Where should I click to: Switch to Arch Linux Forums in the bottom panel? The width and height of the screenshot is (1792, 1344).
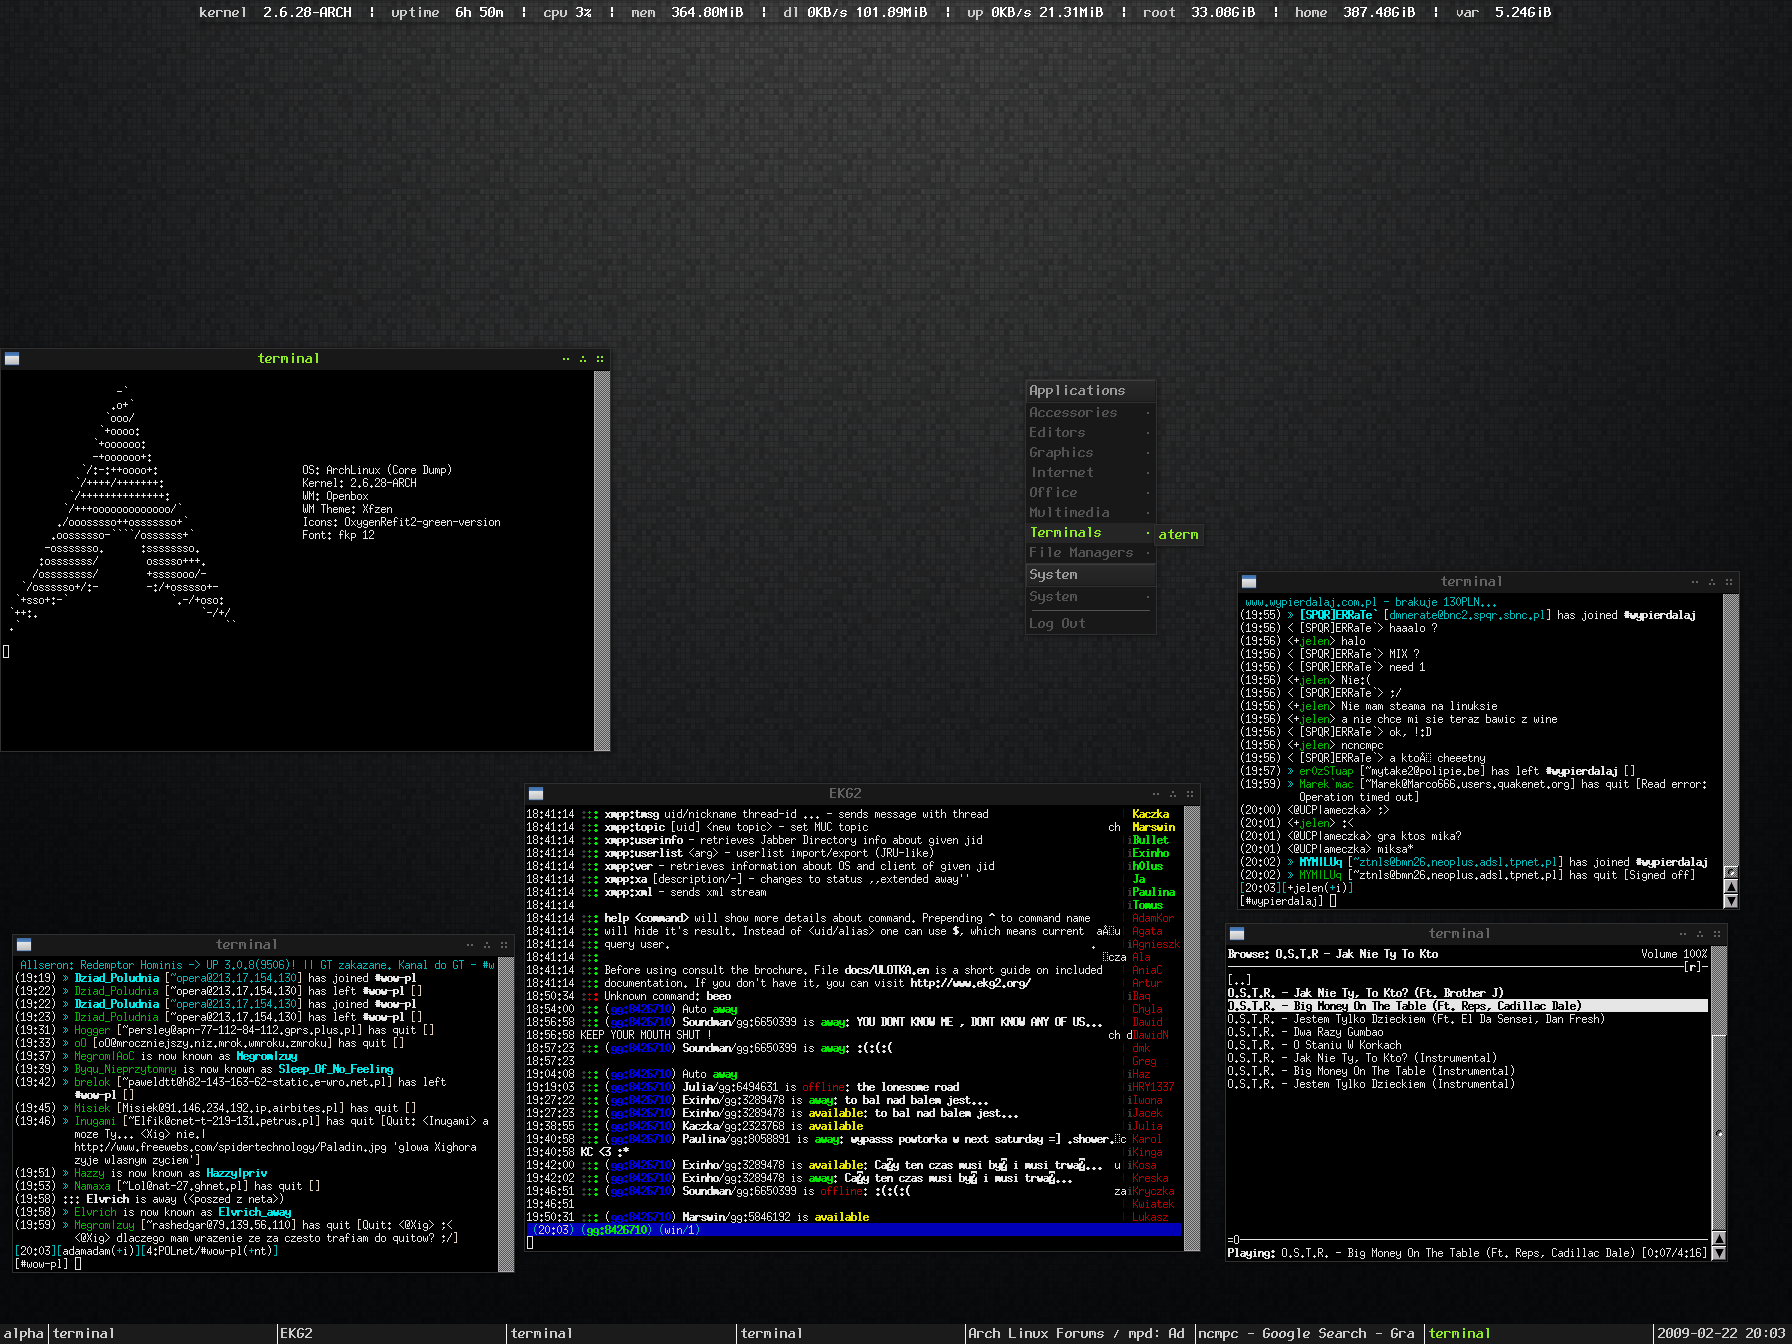point(1080,1334)
